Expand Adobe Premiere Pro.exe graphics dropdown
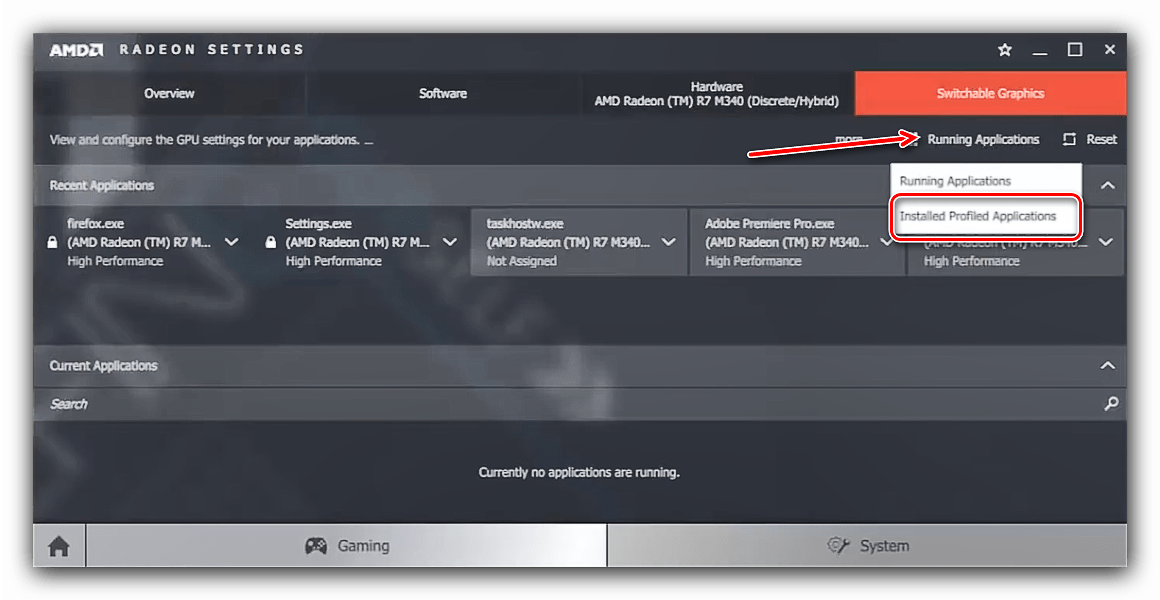The height and width of the screenshot is (600, 1160). coord(886,242)
